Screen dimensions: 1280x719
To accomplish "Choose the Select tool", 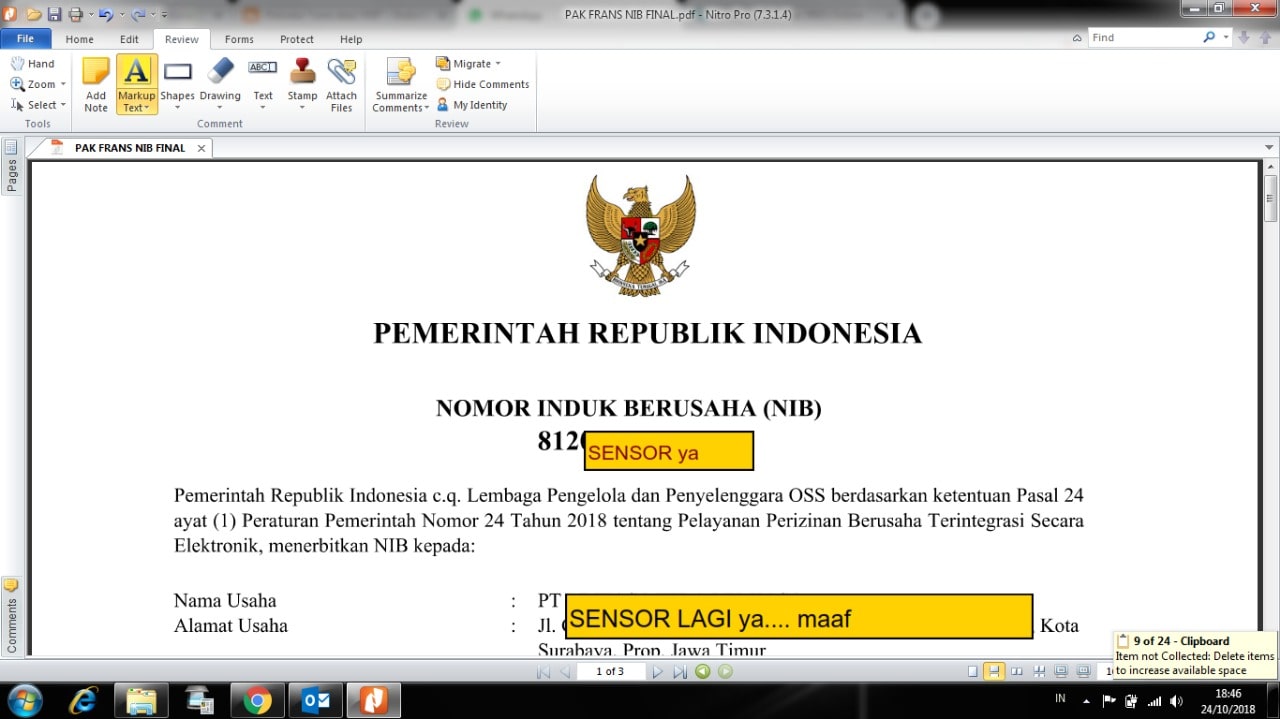I will [34, 105].
